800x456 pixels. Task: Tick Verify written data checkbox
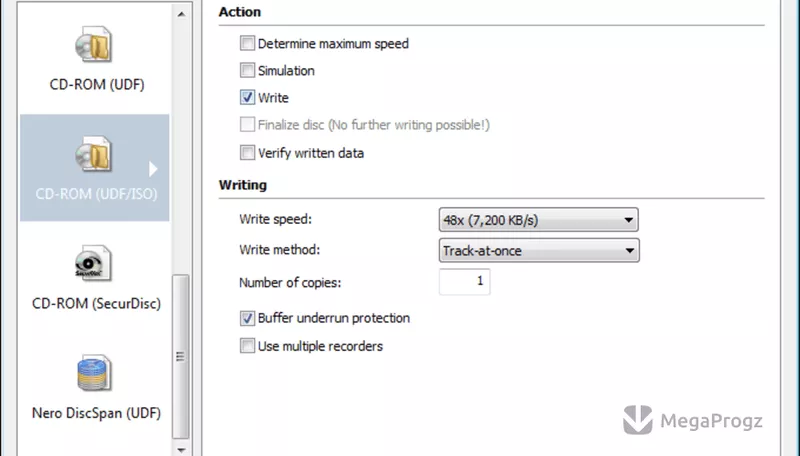[x=247, y=153]
